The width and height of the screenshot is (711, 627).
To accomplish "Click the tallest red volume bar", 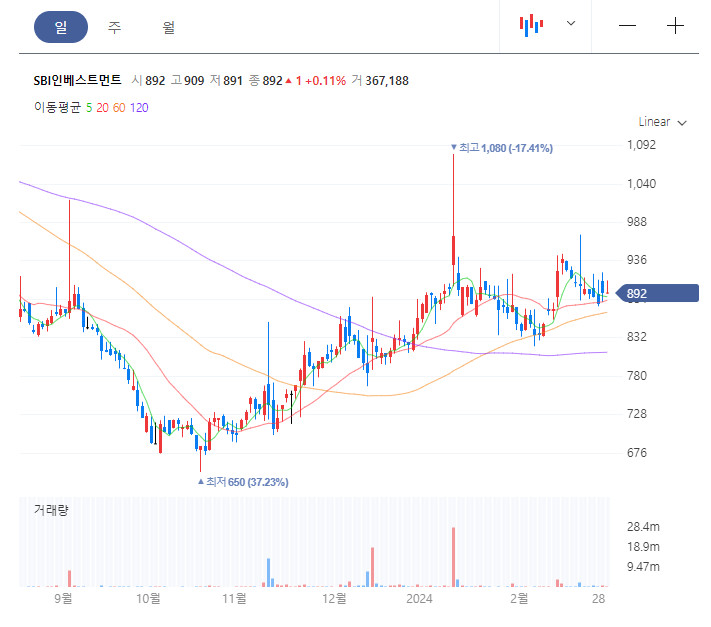I will click(453, 557).
